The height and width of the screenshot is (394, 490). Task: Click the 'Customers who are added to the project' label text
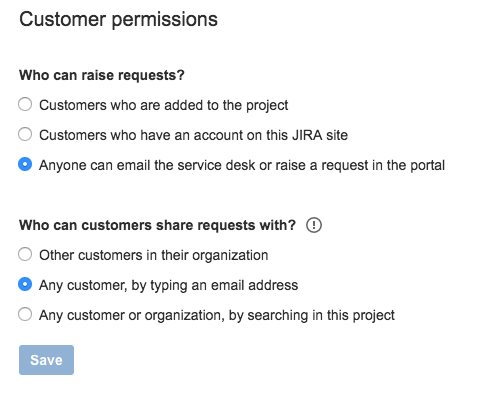pos(164,105)
